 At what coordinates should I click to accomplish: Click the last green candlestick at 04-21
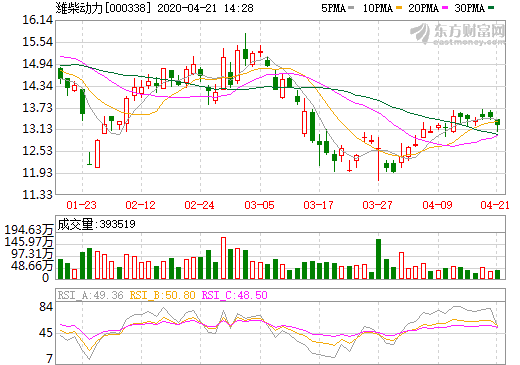pos(498,125)
